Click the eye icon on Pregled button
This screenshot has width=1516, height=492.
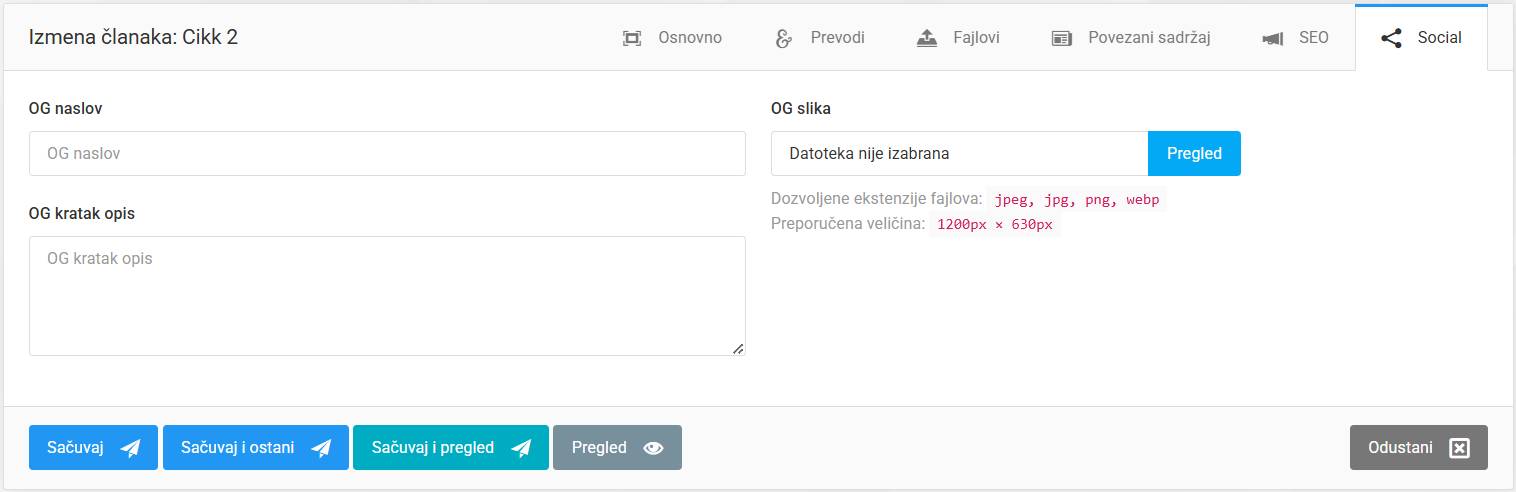coord(653,448)
